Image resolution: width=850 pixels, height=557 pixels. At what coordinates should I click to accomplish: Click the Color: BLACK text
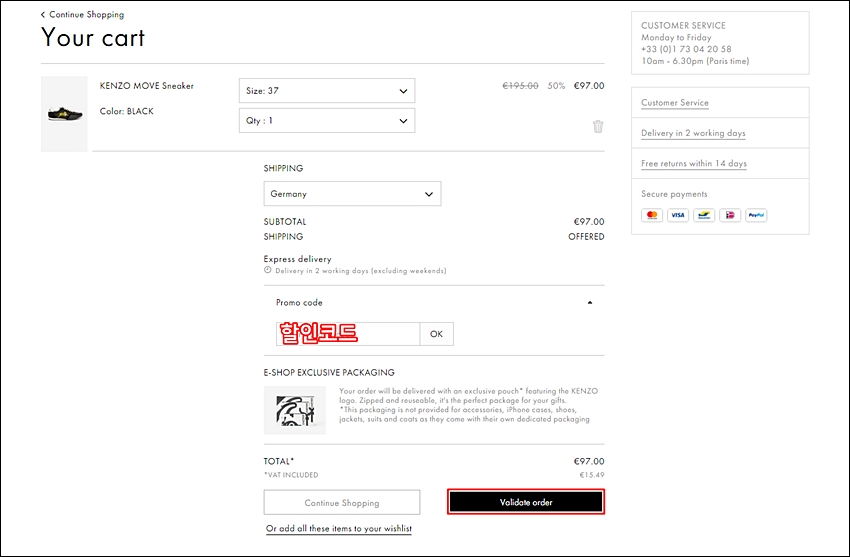coord(126,111)
